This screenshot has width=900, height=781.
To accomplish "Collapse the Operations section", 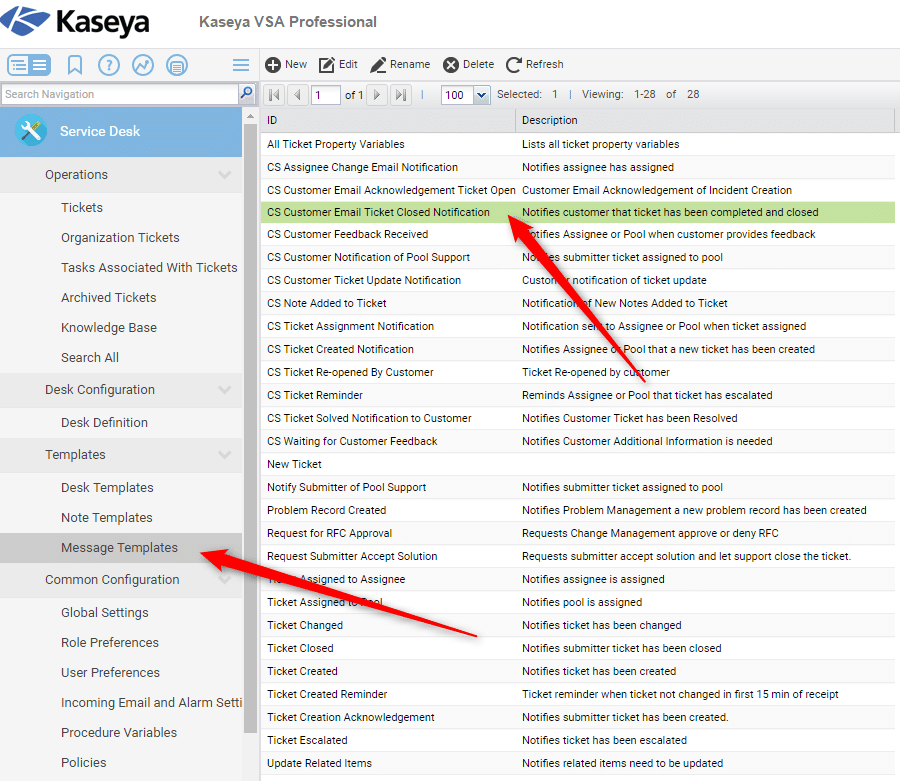I will pos(224,174).
